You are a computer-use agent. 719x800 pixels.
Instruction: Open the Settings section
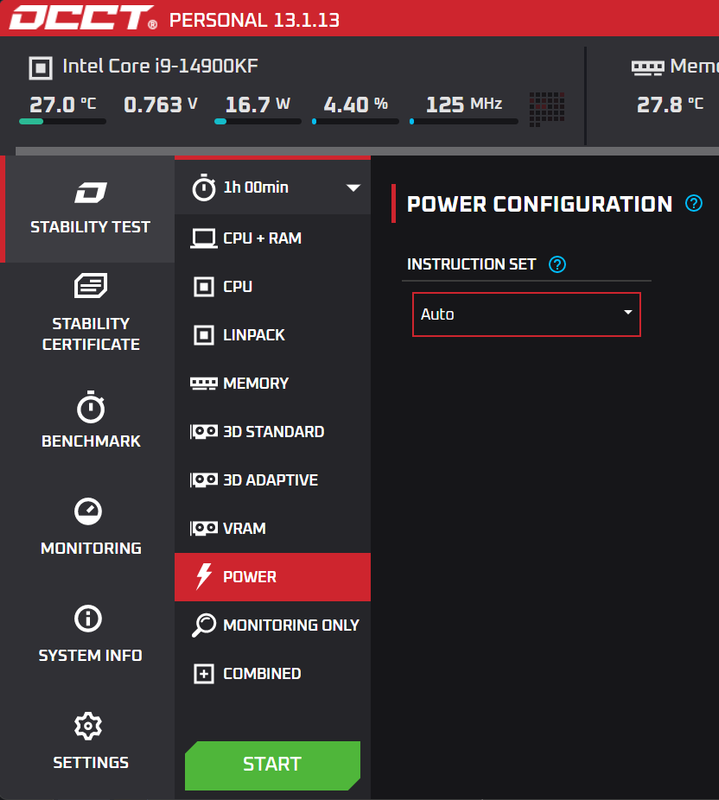coord(90,741)
